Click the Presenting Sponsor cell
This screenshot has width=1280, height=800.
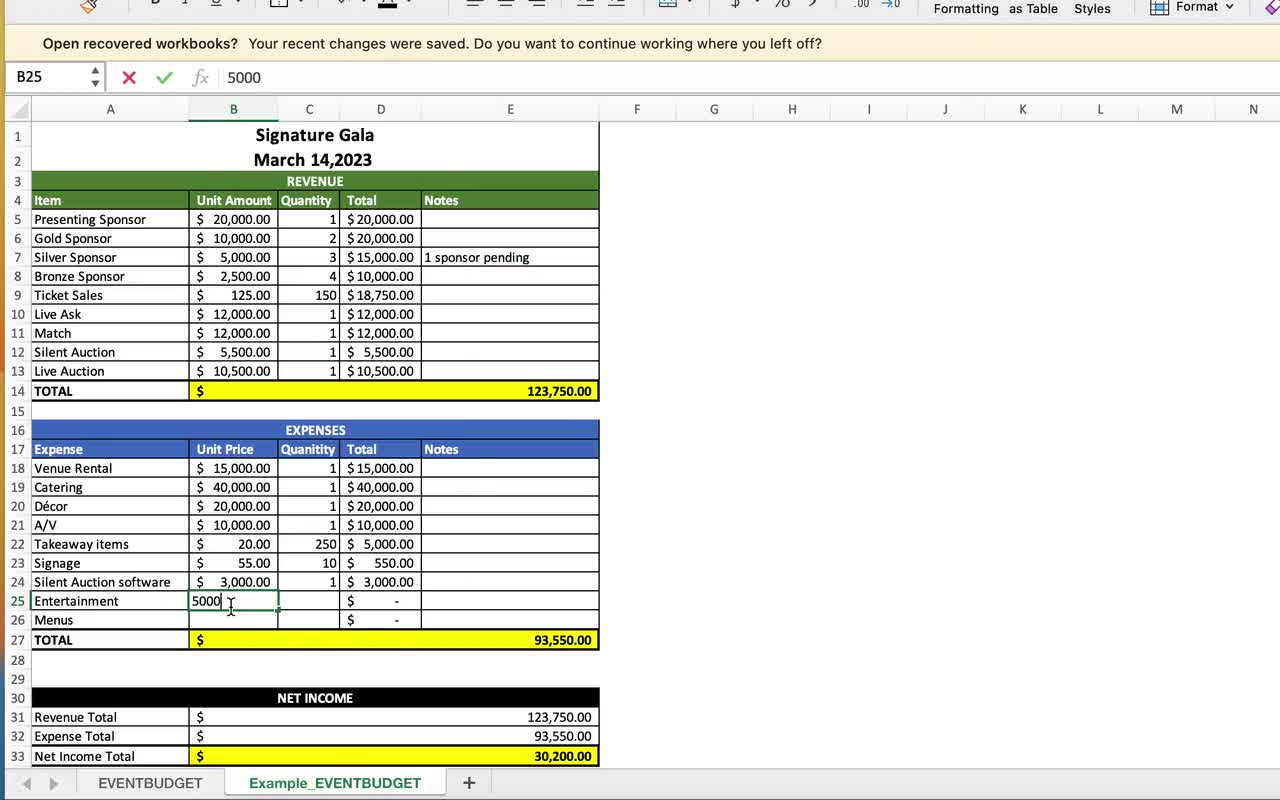point(110,219)
